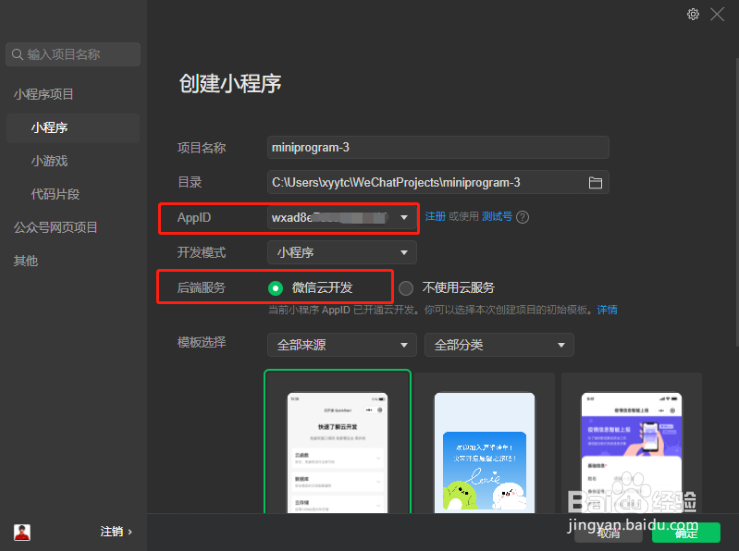Image resolution: width=739 pixels, height=551 pixels.
Task: Open the settings gear icon
Action: click(692, 14)
